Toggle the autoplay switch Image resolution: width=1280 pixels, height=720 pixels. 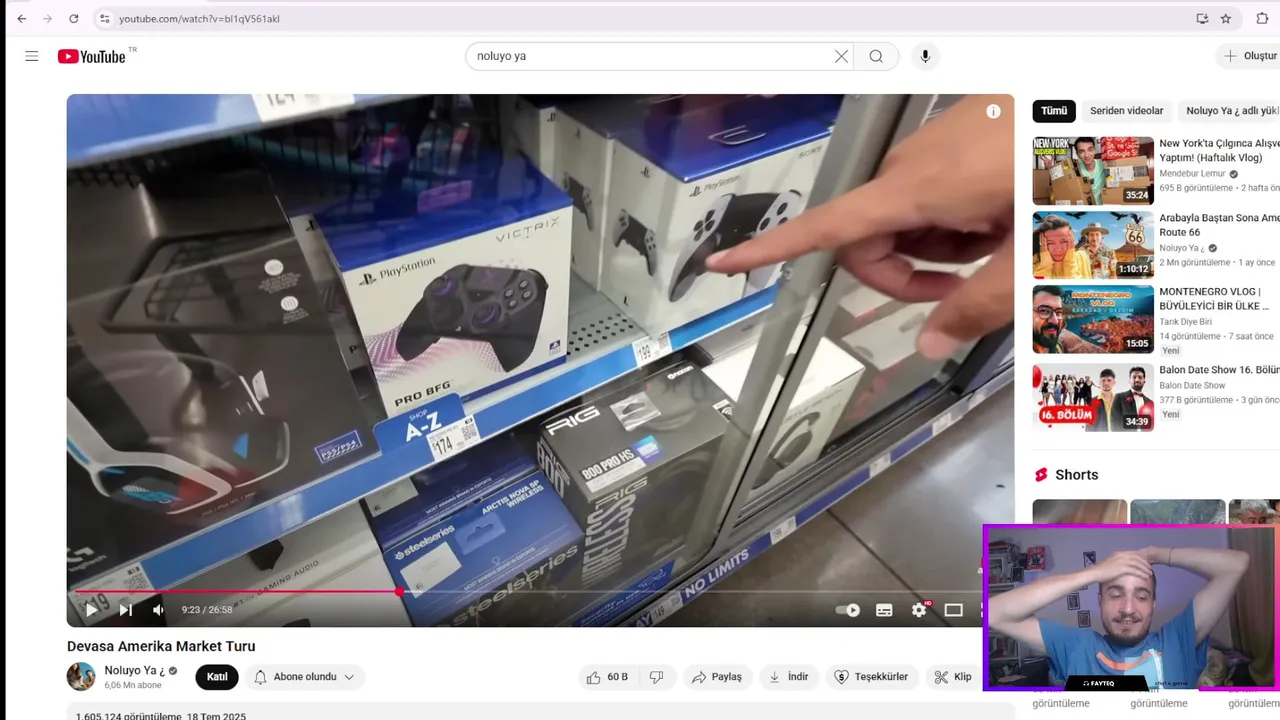click(848, 610)
